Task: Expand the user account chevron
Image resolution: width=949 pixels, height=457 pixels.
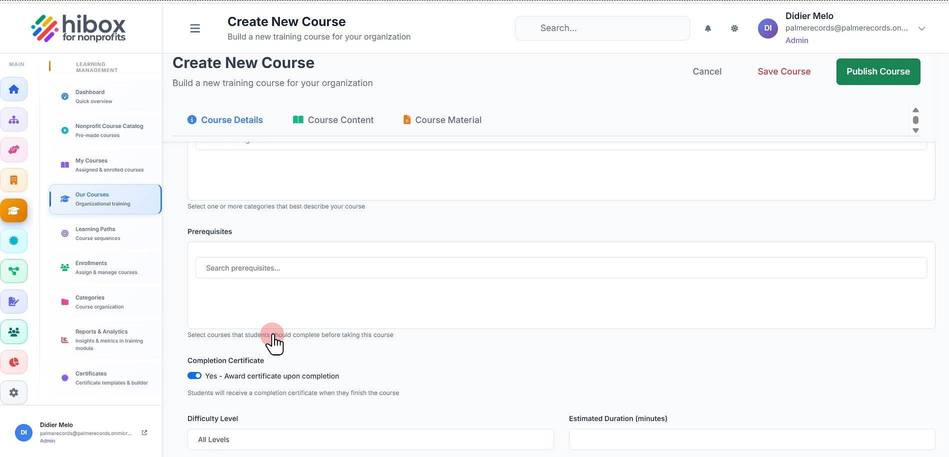Action: point(922,28)
